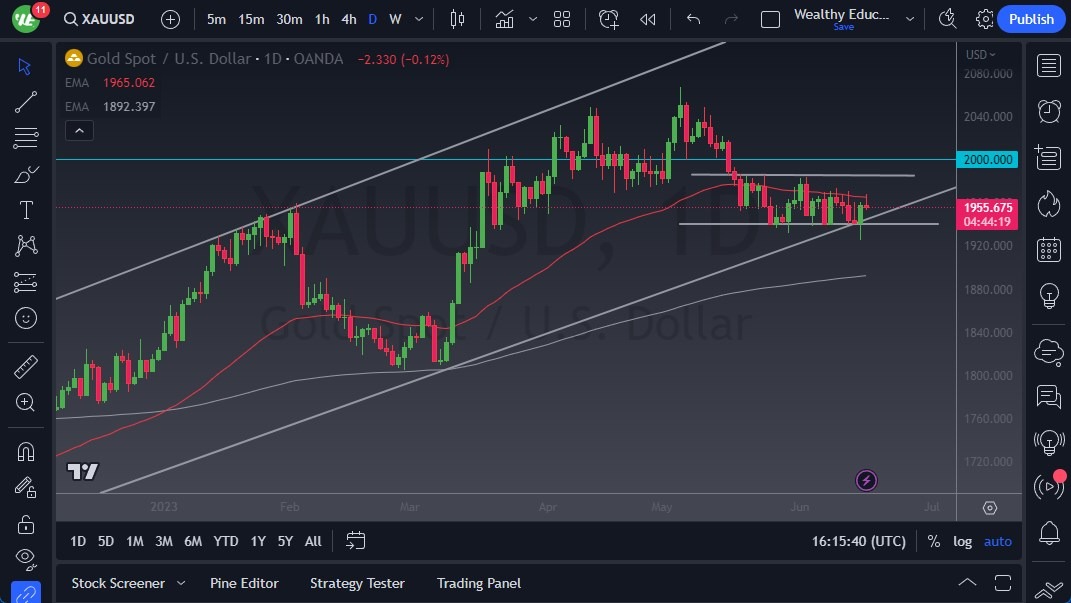Image resolution: width=1071 pixels, height=603 pixels.
Task: Select the 1D date range
Action: coord(78,541)
